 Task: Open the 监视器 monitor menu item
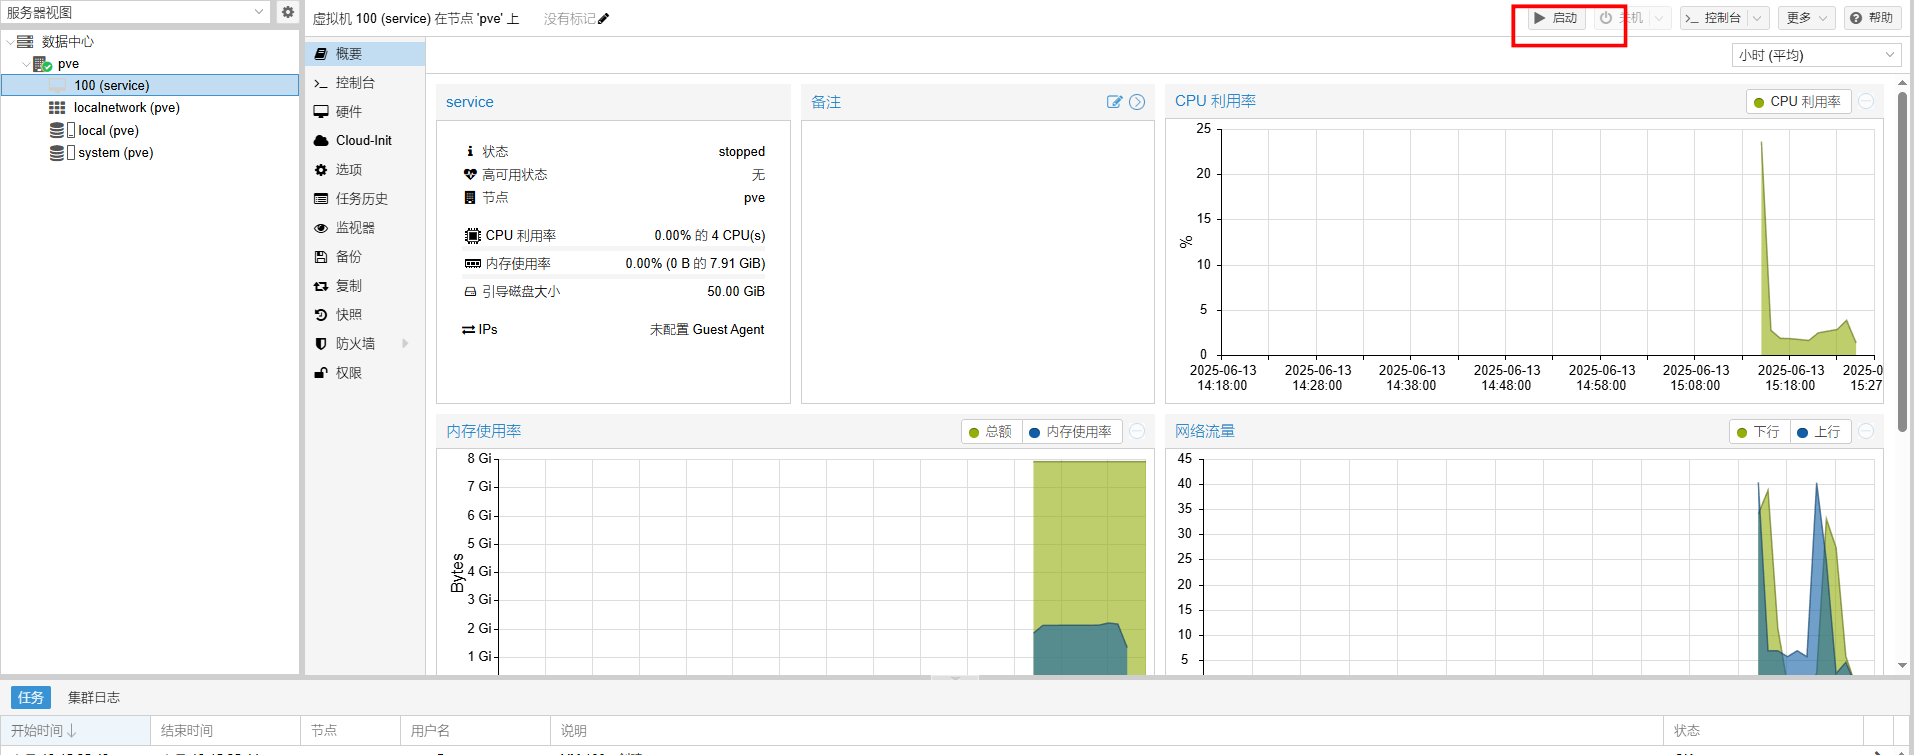(x=365, y=228)
